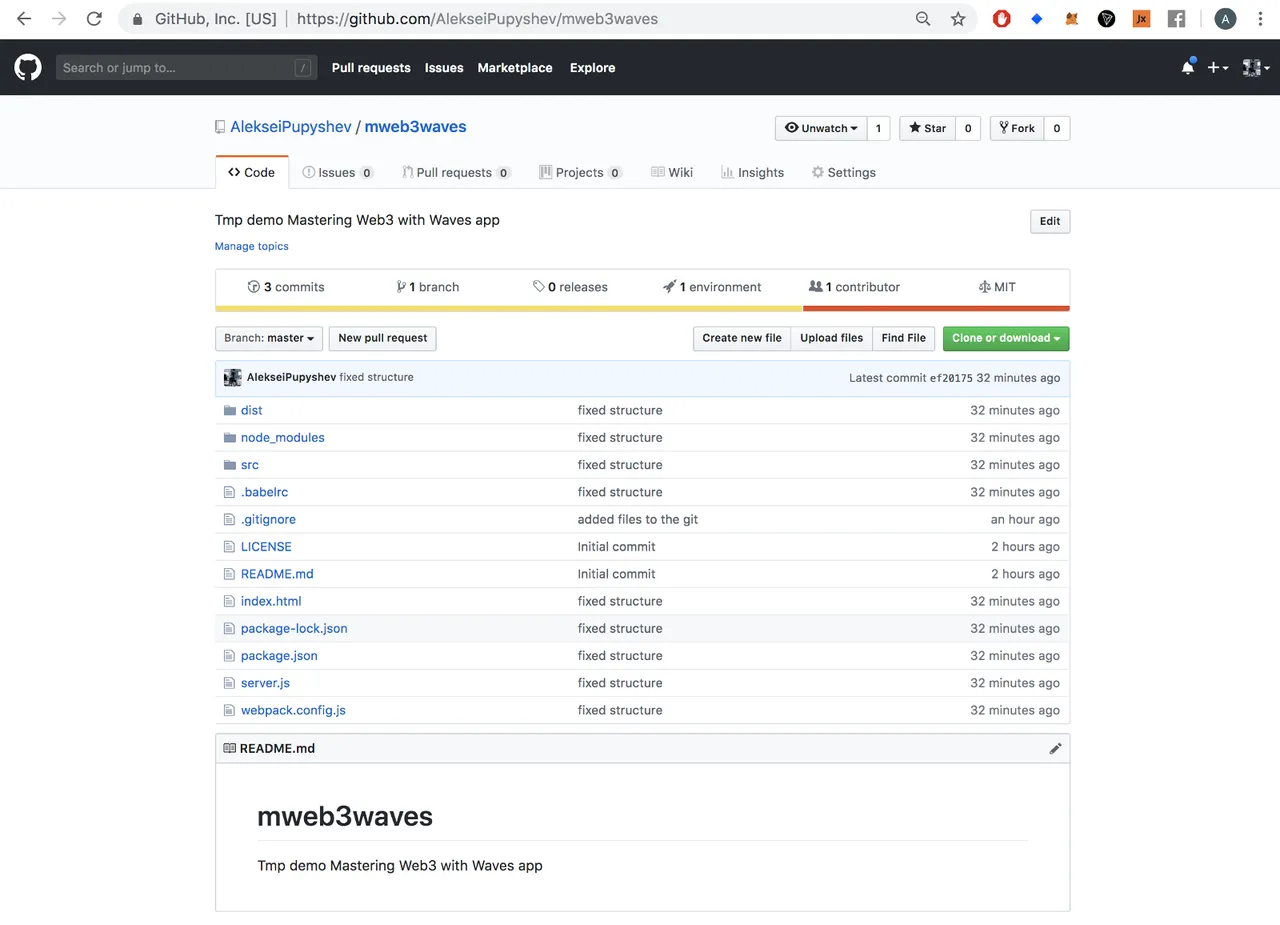Screen dimensions: 1280x925
Task: Open the dist folder
Action: 251,410
